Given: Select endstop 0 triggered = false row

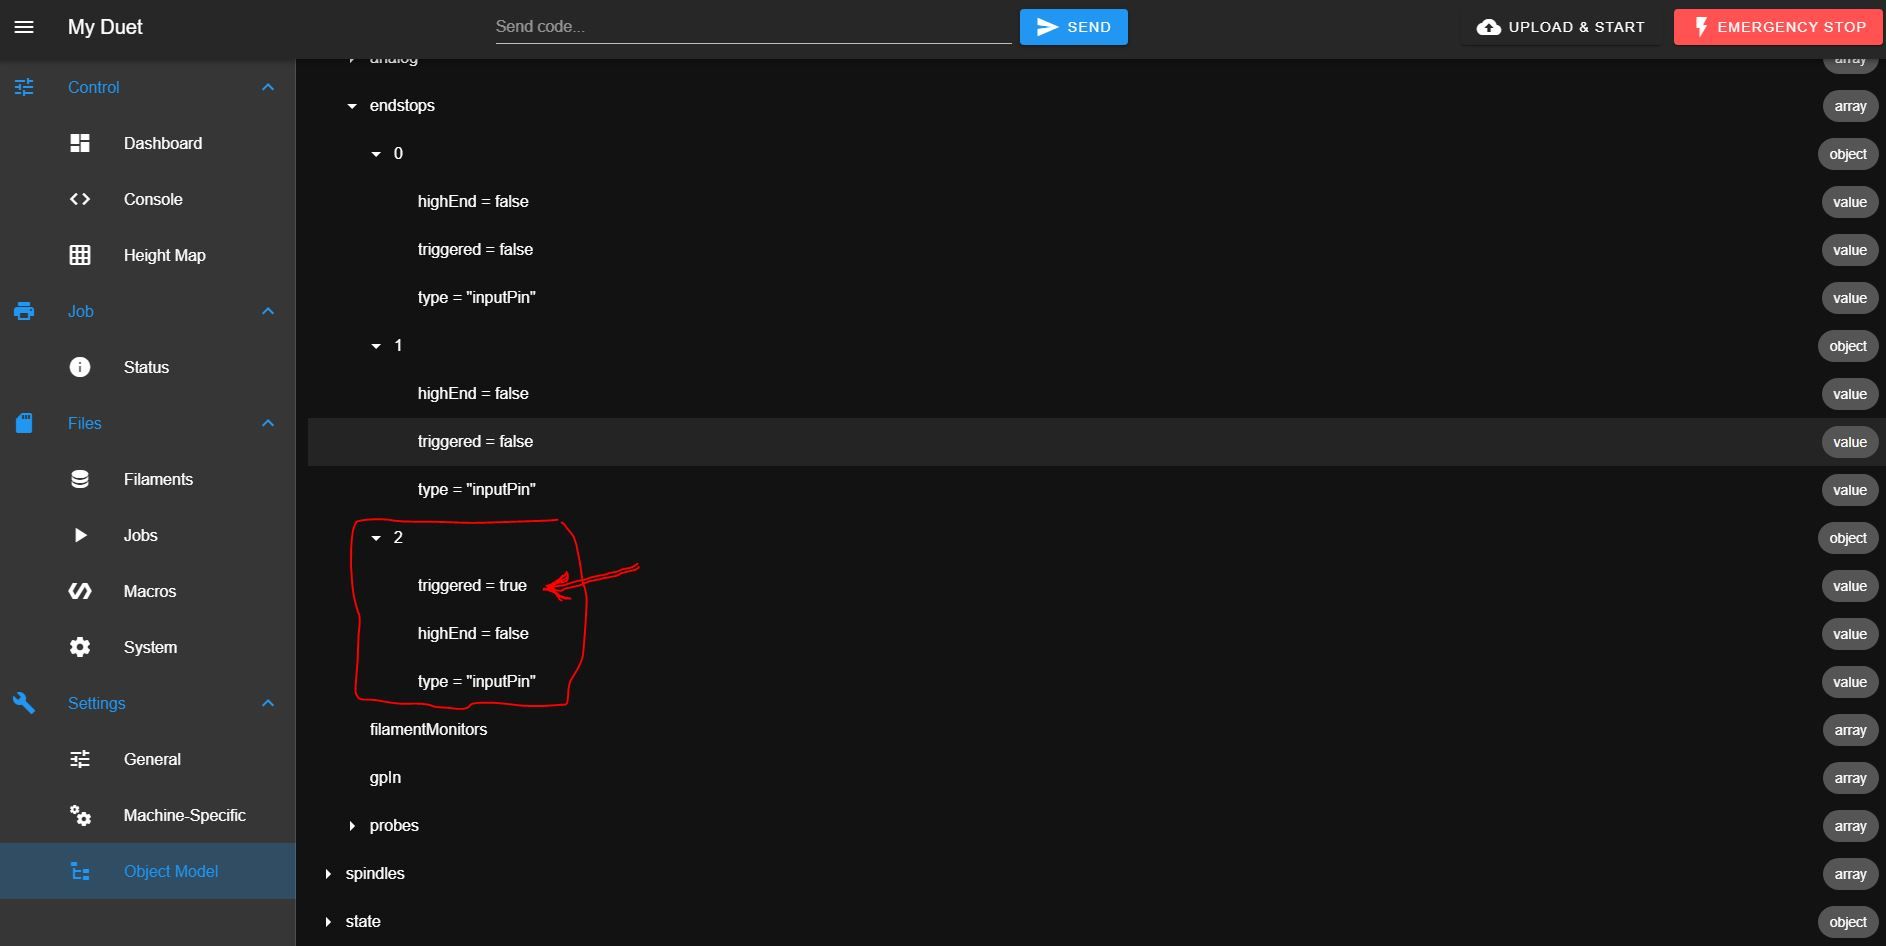Looking at the screenshot, I should point(1097,250).
